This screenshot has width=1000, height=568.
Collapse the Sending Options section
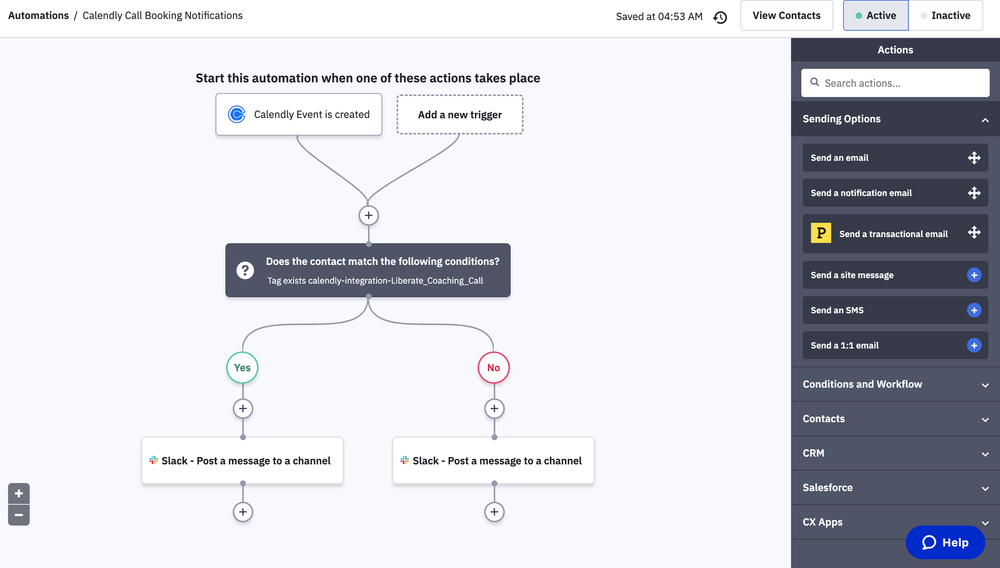tap(985, 120)
